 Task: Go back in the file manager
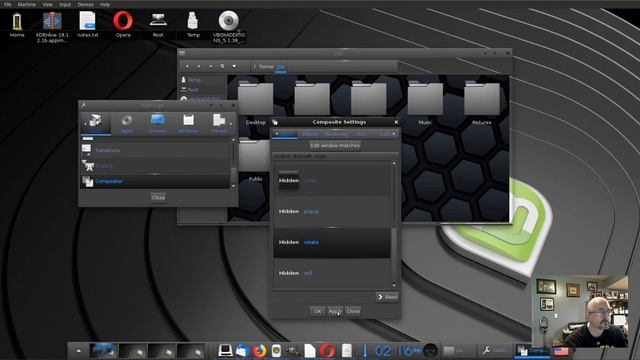187,66
